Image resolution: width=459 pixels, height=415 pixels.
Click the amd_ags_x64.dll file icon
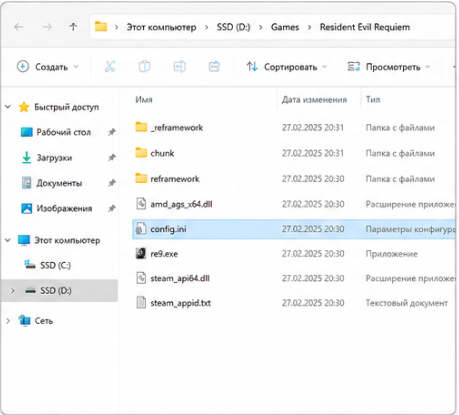141,204
